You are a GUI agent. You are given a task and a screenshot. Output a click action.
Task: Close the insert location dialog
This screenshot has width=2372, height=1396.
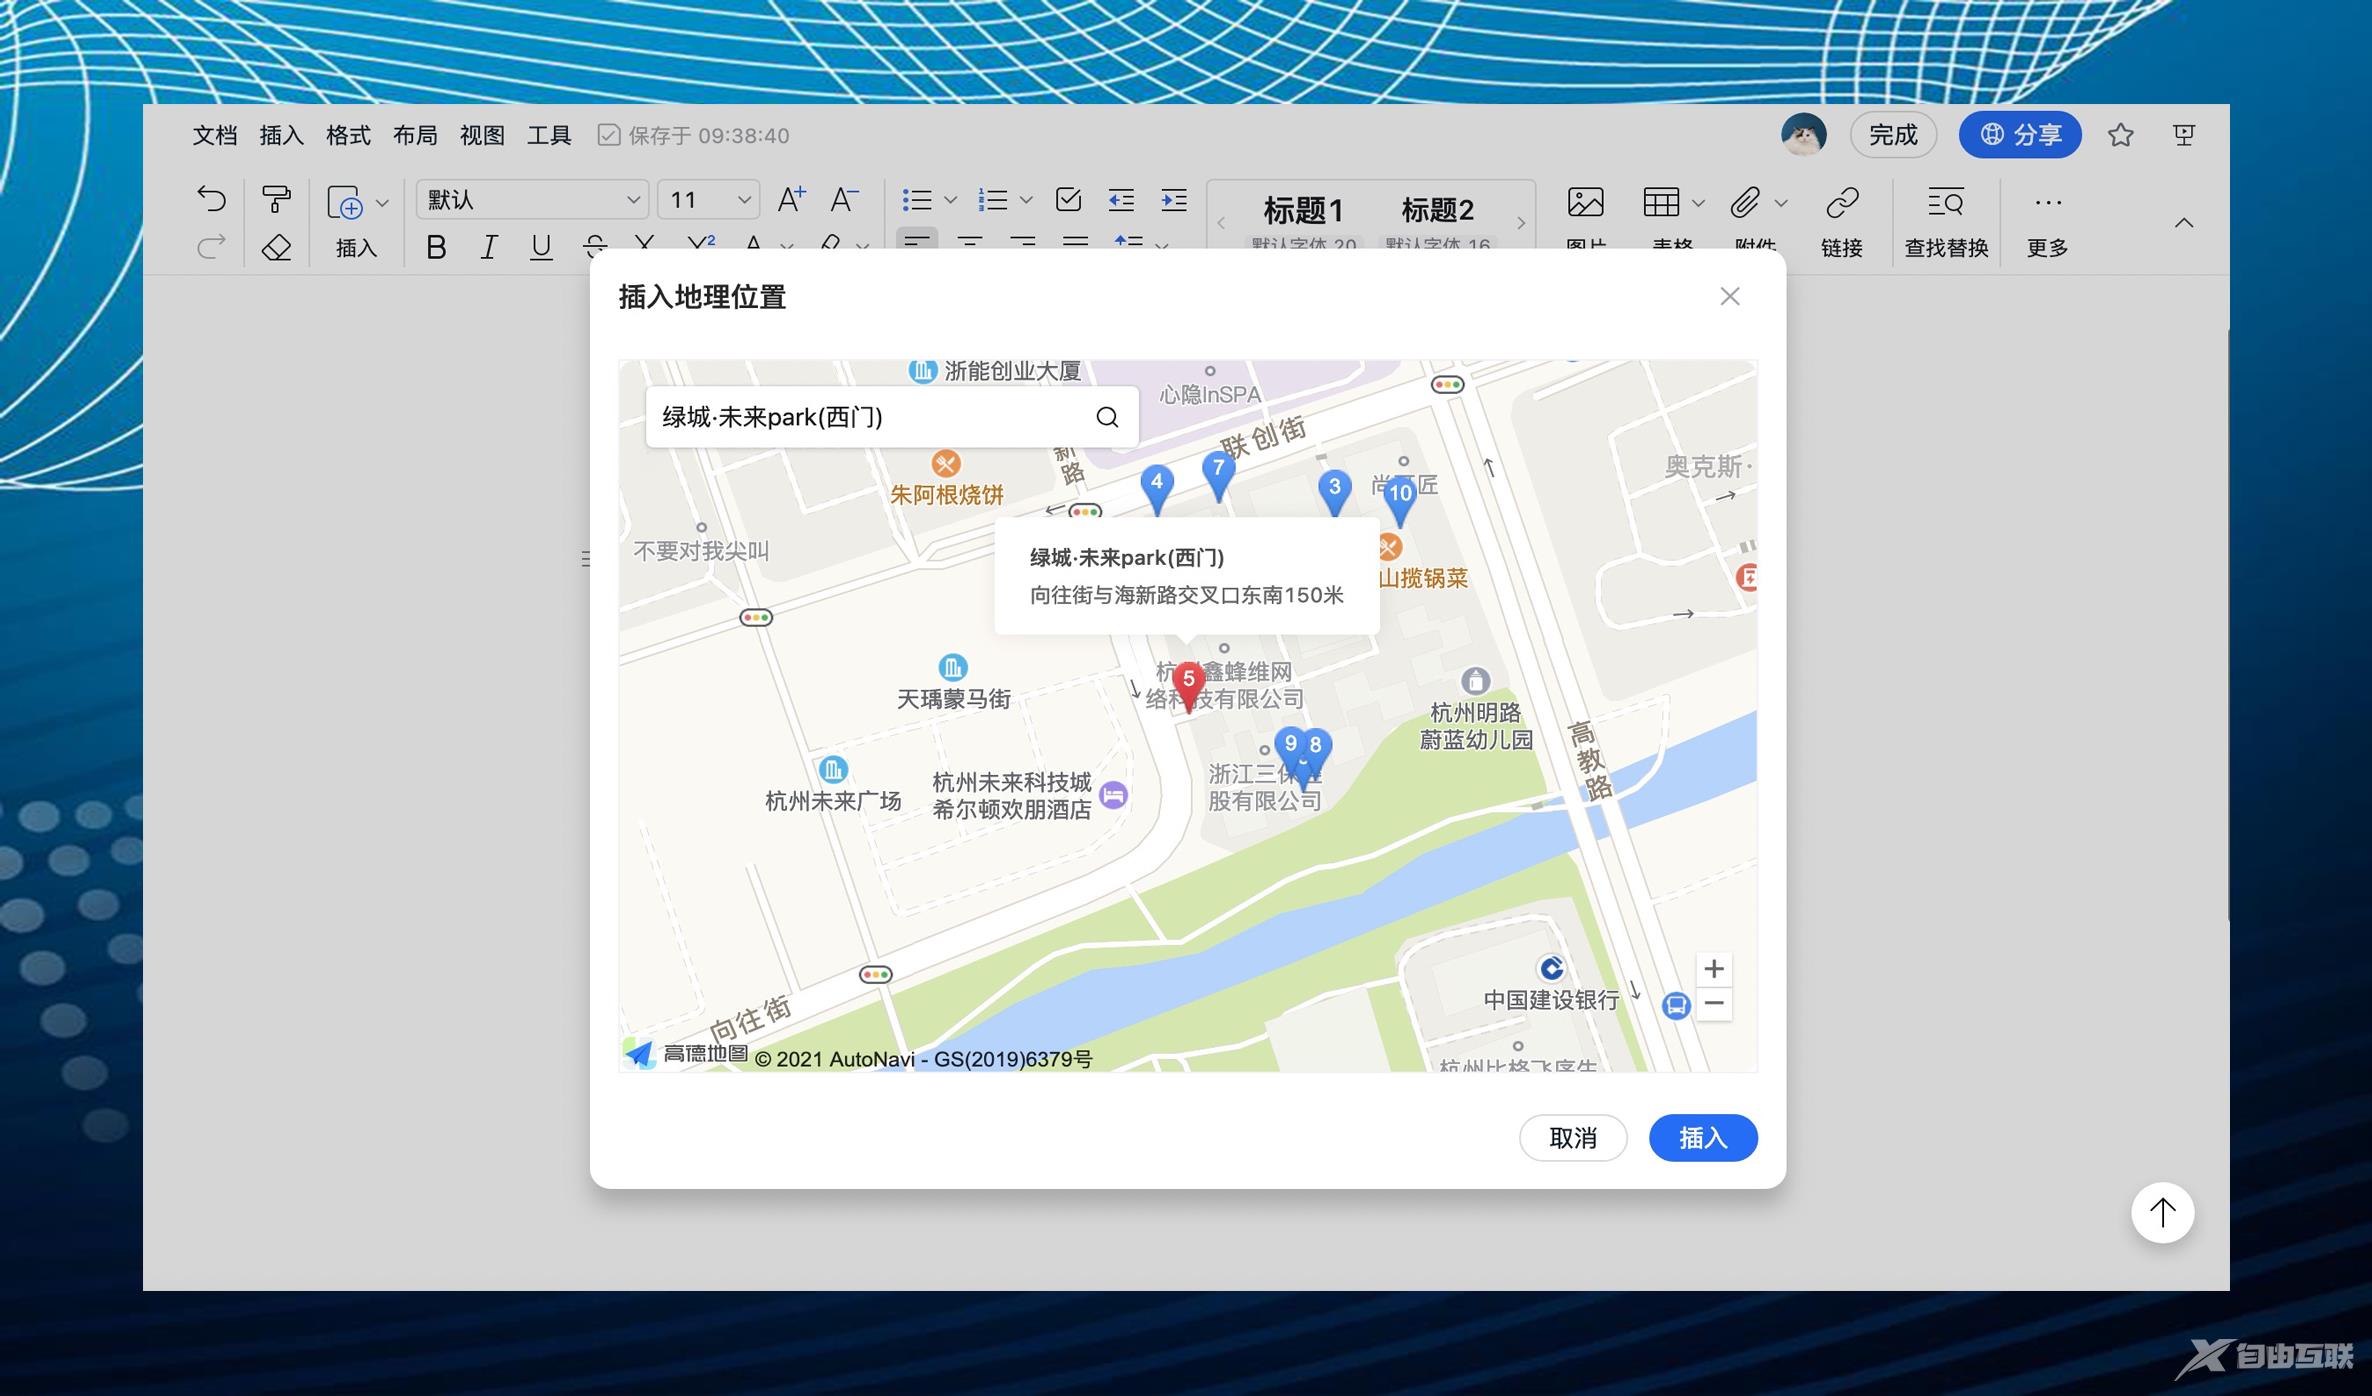pyautogui.click(x=1730, y=296)
